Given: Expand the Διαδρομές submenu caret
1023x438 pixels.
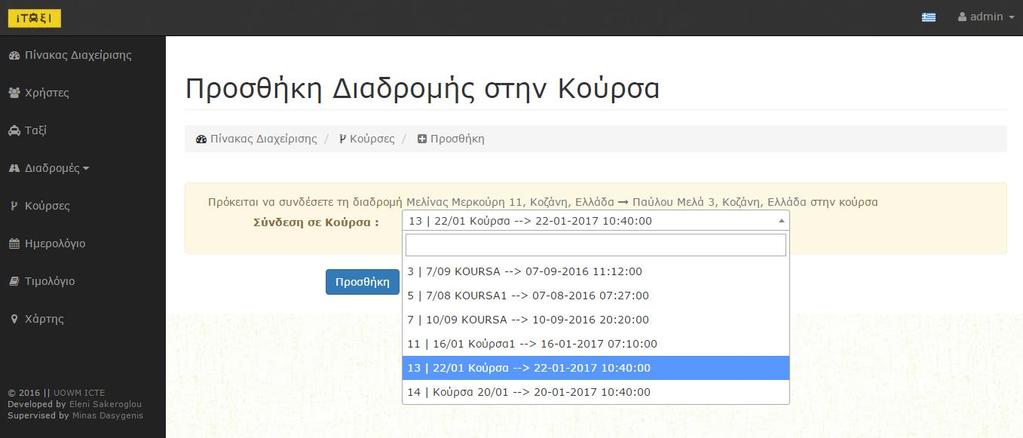Looking at the screenshot, I should 86,168.
